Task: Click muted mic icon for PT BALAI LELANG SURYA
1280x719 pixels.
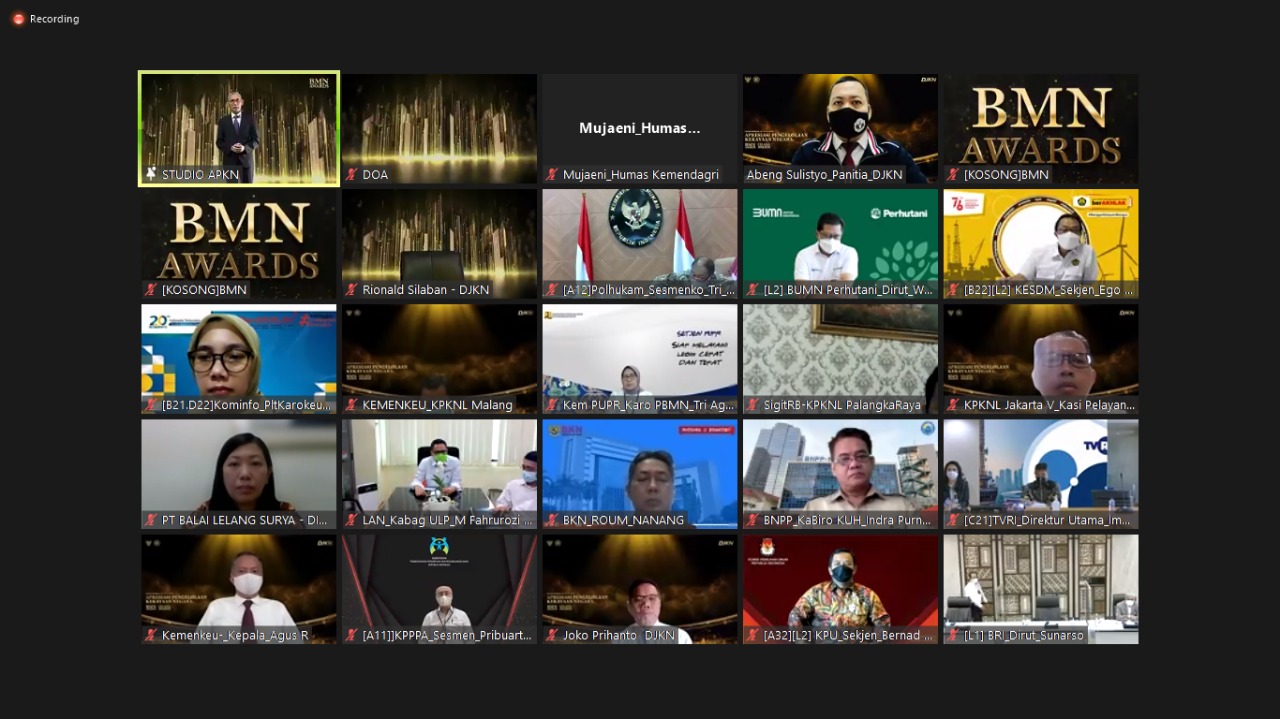Action: [x=151, y=520]
